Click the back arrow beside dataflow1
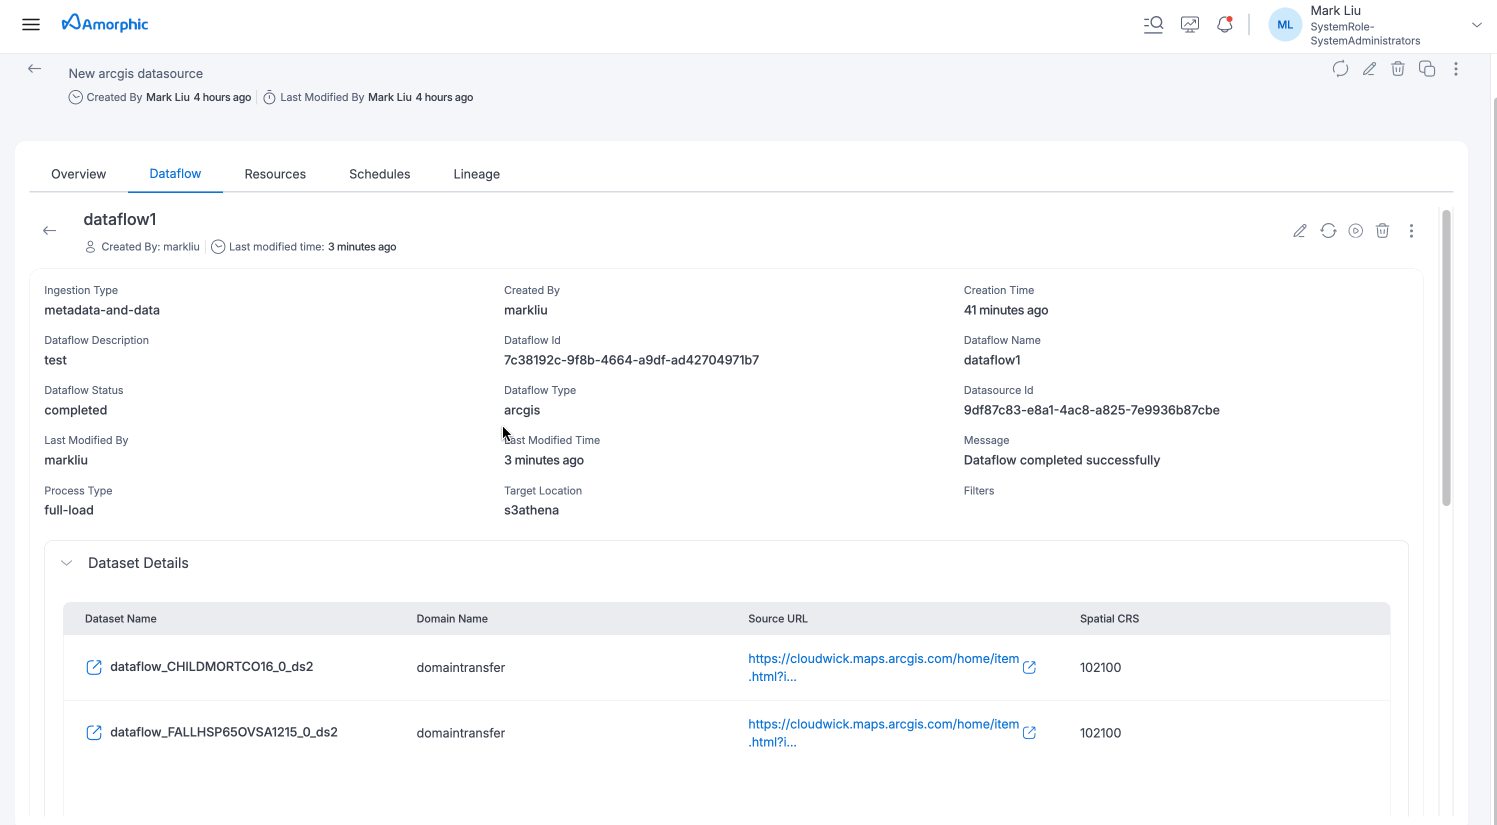The width and height of the screenshot is (1497, 825). 49,230
